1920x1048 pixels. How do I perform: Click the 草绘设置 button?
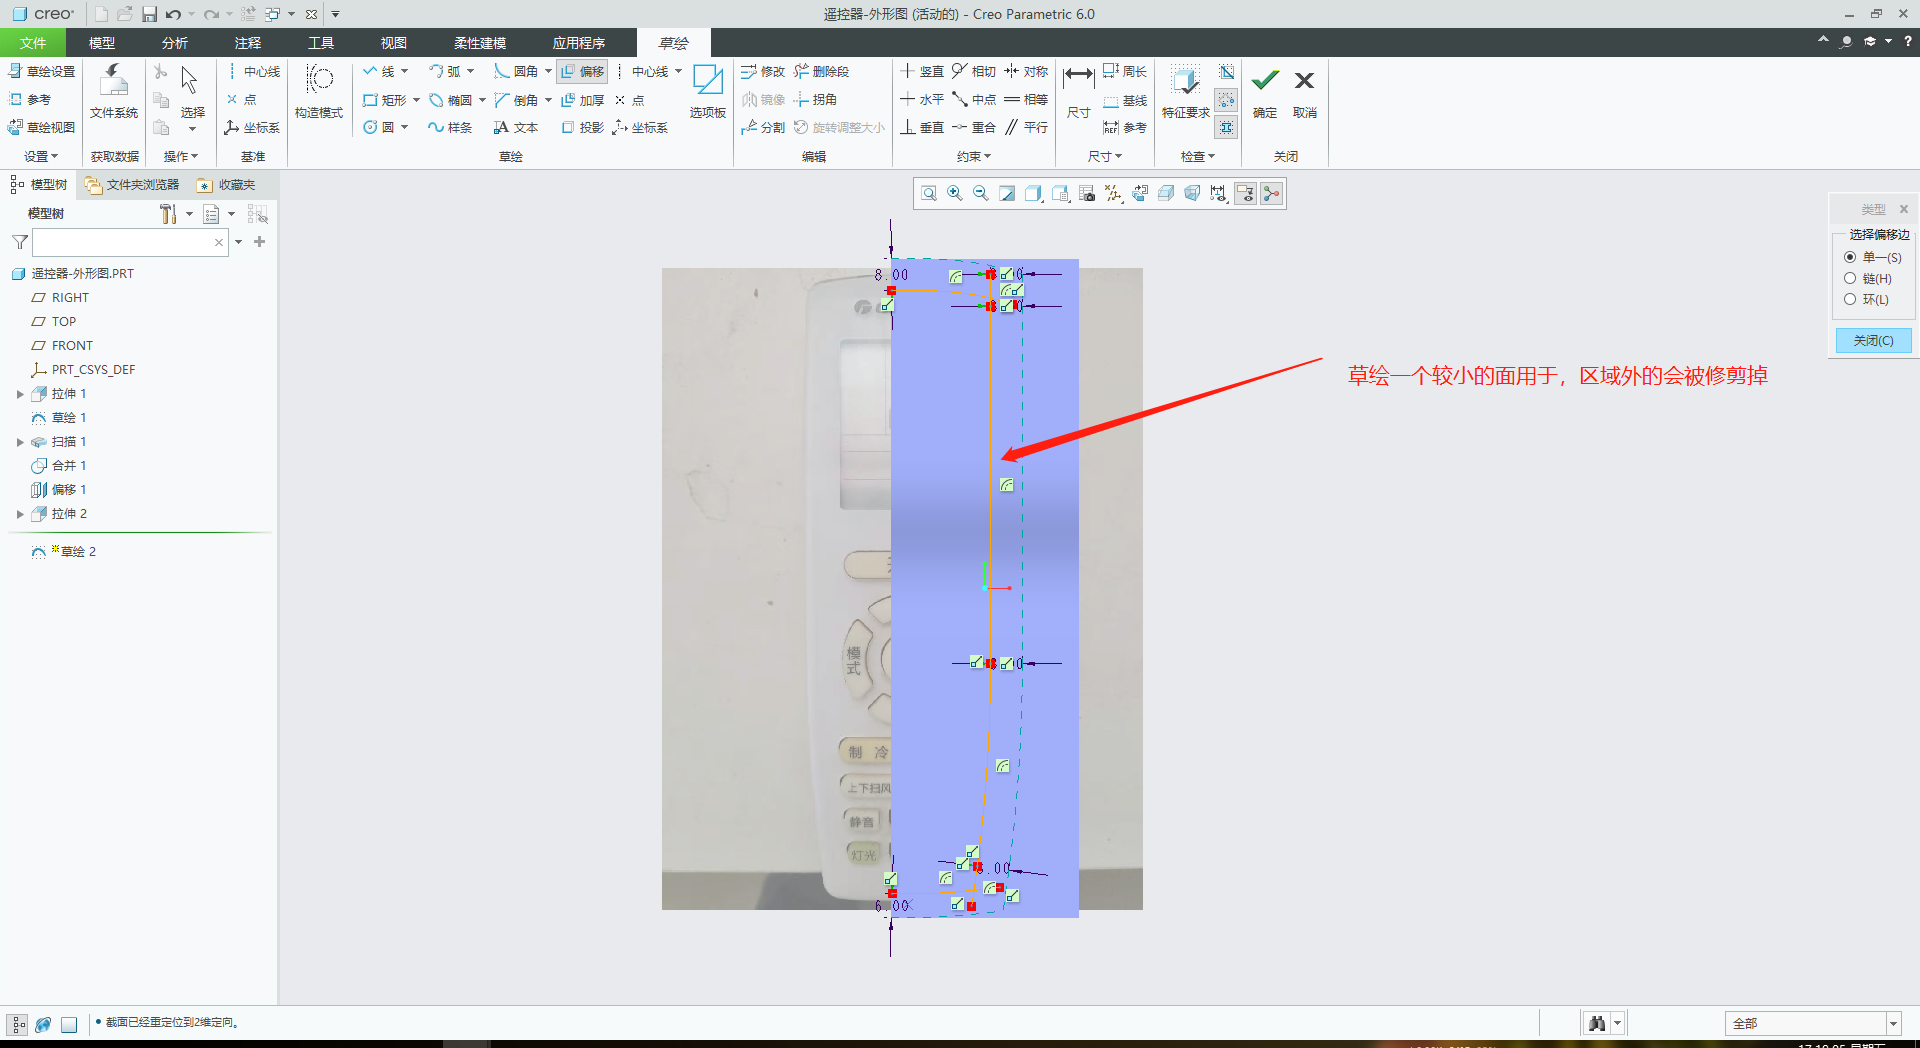point(42,72)
